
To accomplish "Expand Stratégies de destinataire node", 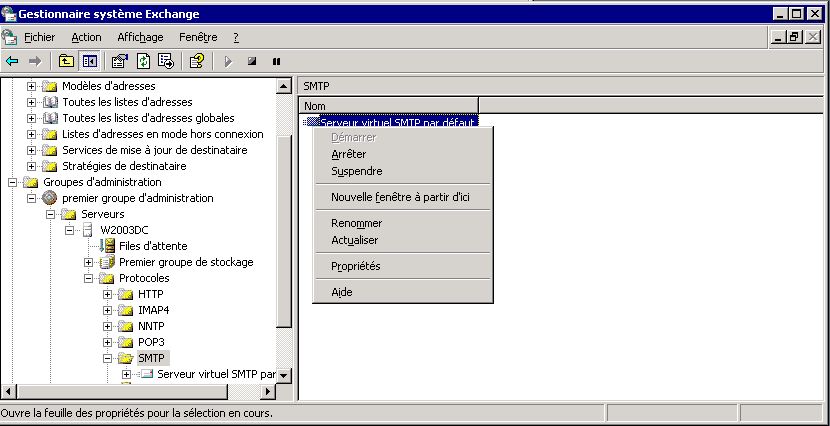I will point(31,166).
